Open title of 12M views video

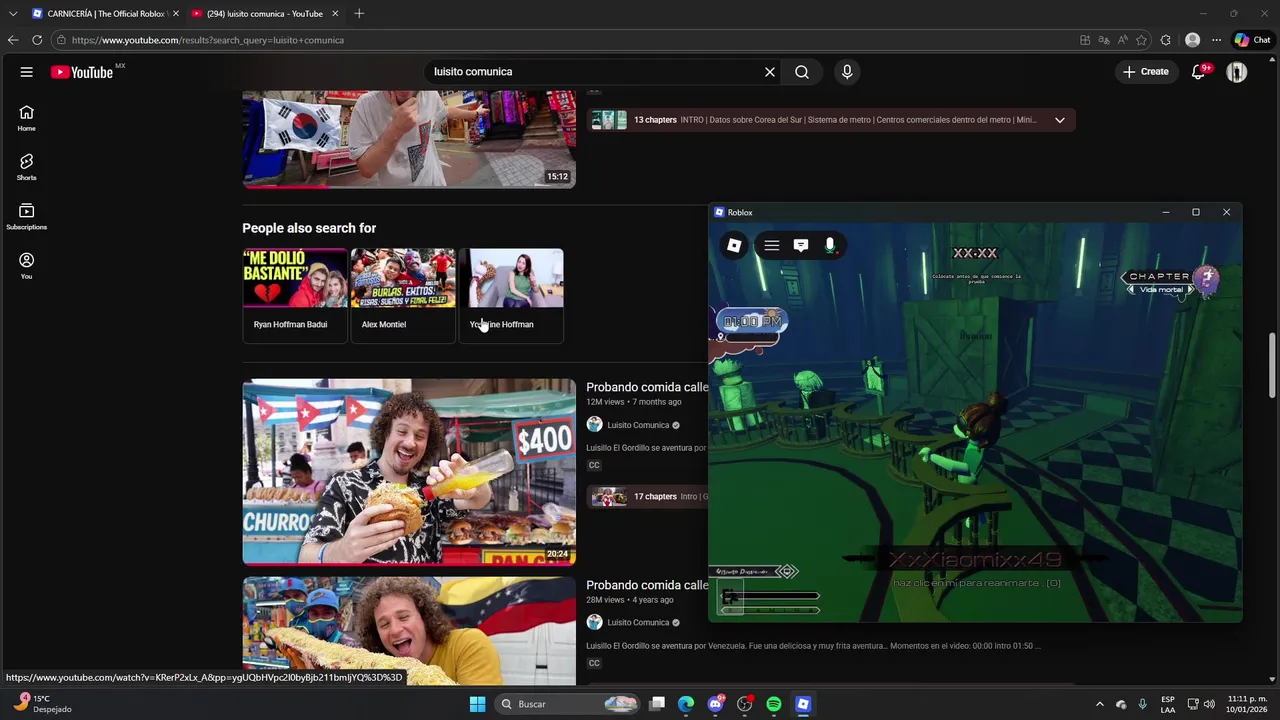647,387
